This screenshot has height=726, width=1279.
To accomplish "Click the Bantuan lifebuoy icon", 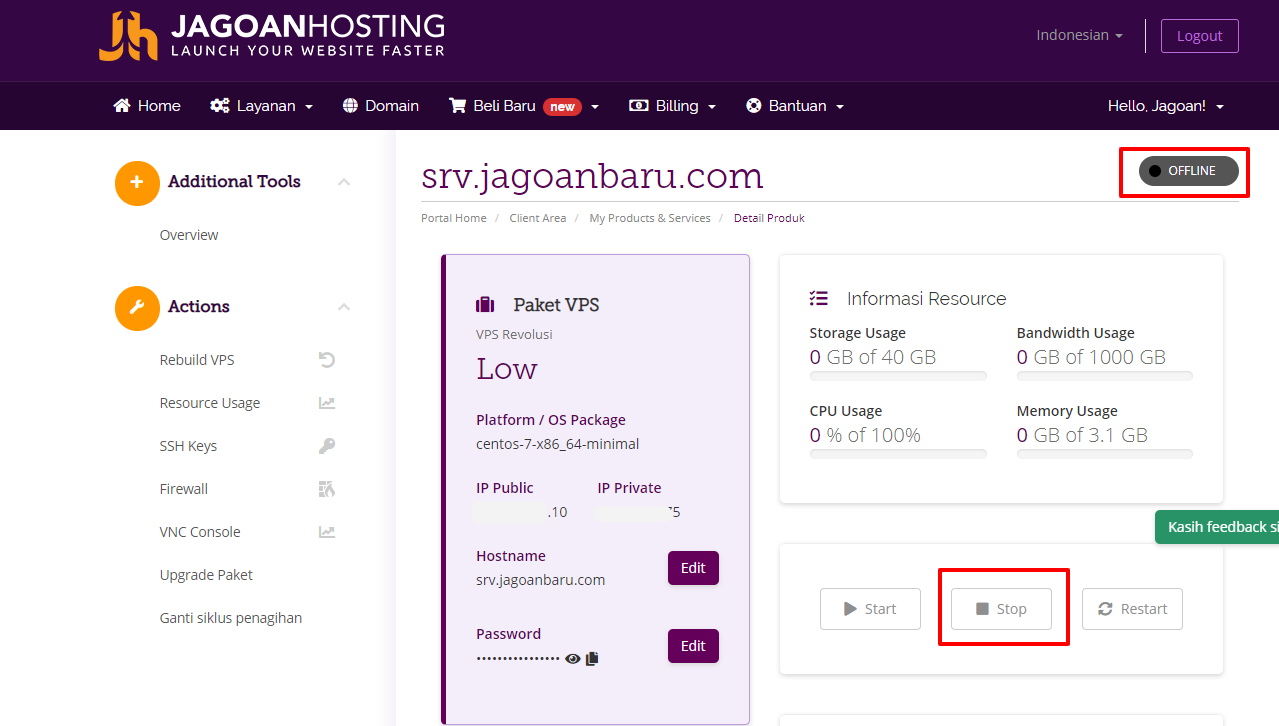I will coord(754,106).
